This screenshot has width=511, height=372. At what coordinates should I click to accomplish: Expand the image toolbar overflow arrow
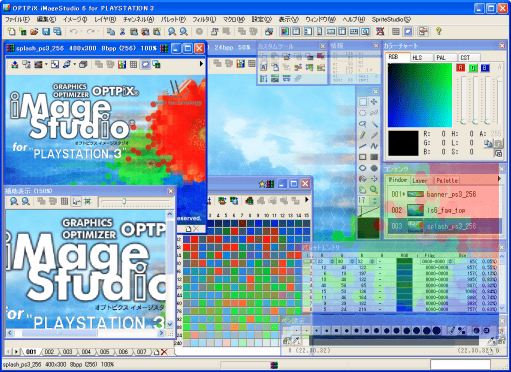click(x=201, y=64)
